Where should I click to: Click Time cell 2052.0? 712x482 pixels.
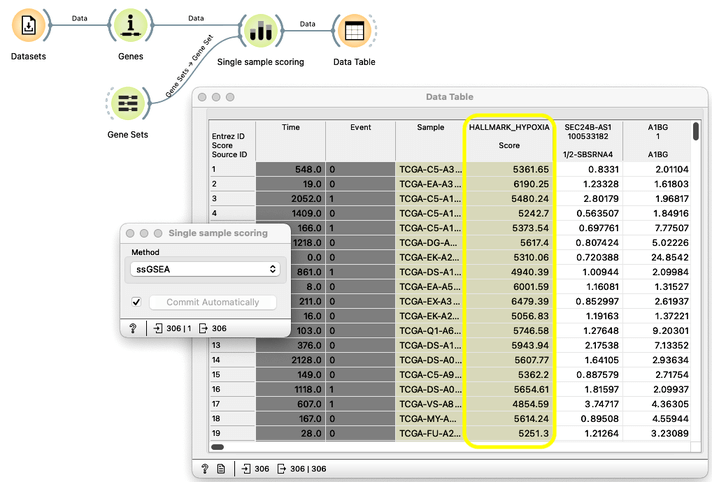(x=291, y=199)
